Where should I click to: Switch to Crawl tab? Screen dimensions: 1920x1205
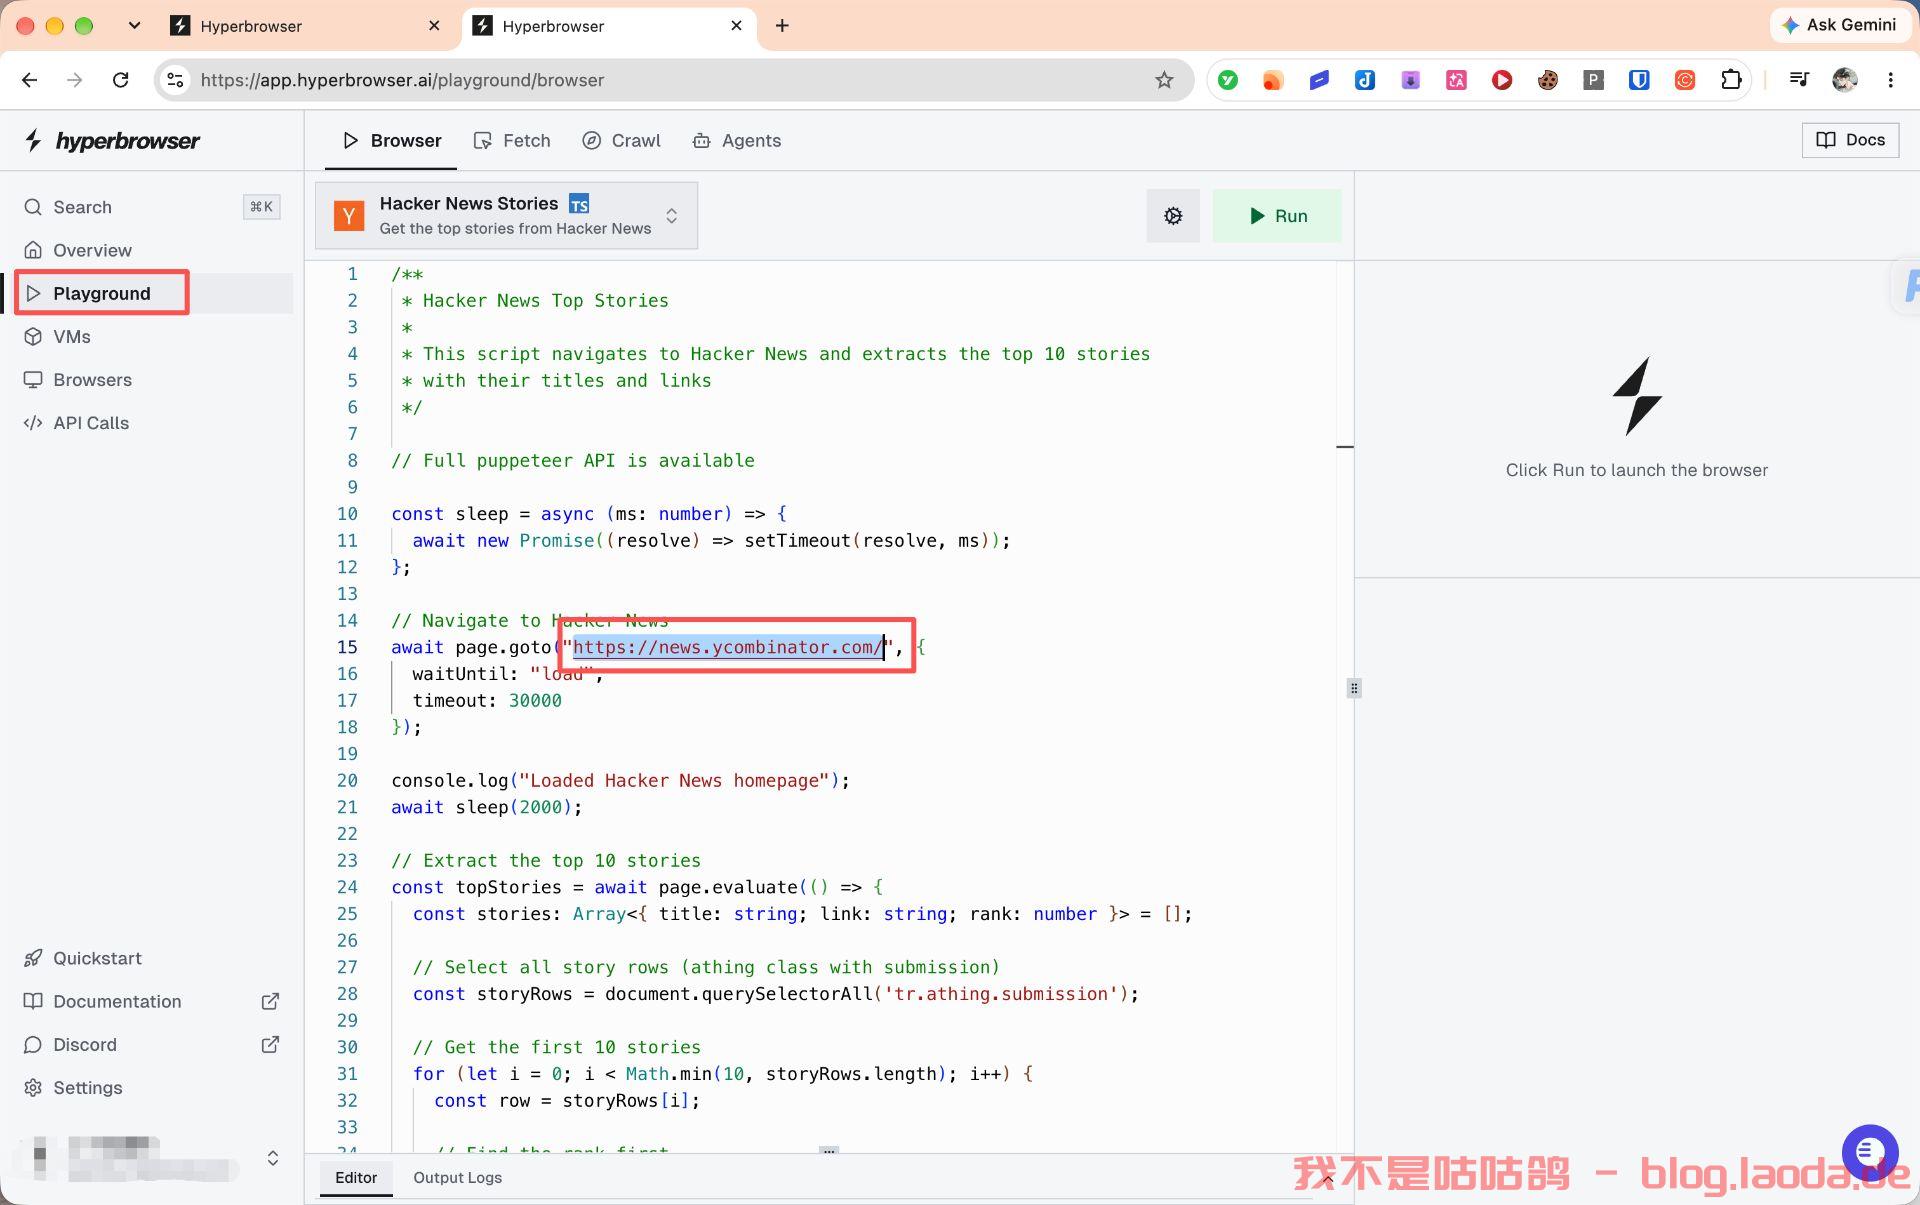(621, 141)
